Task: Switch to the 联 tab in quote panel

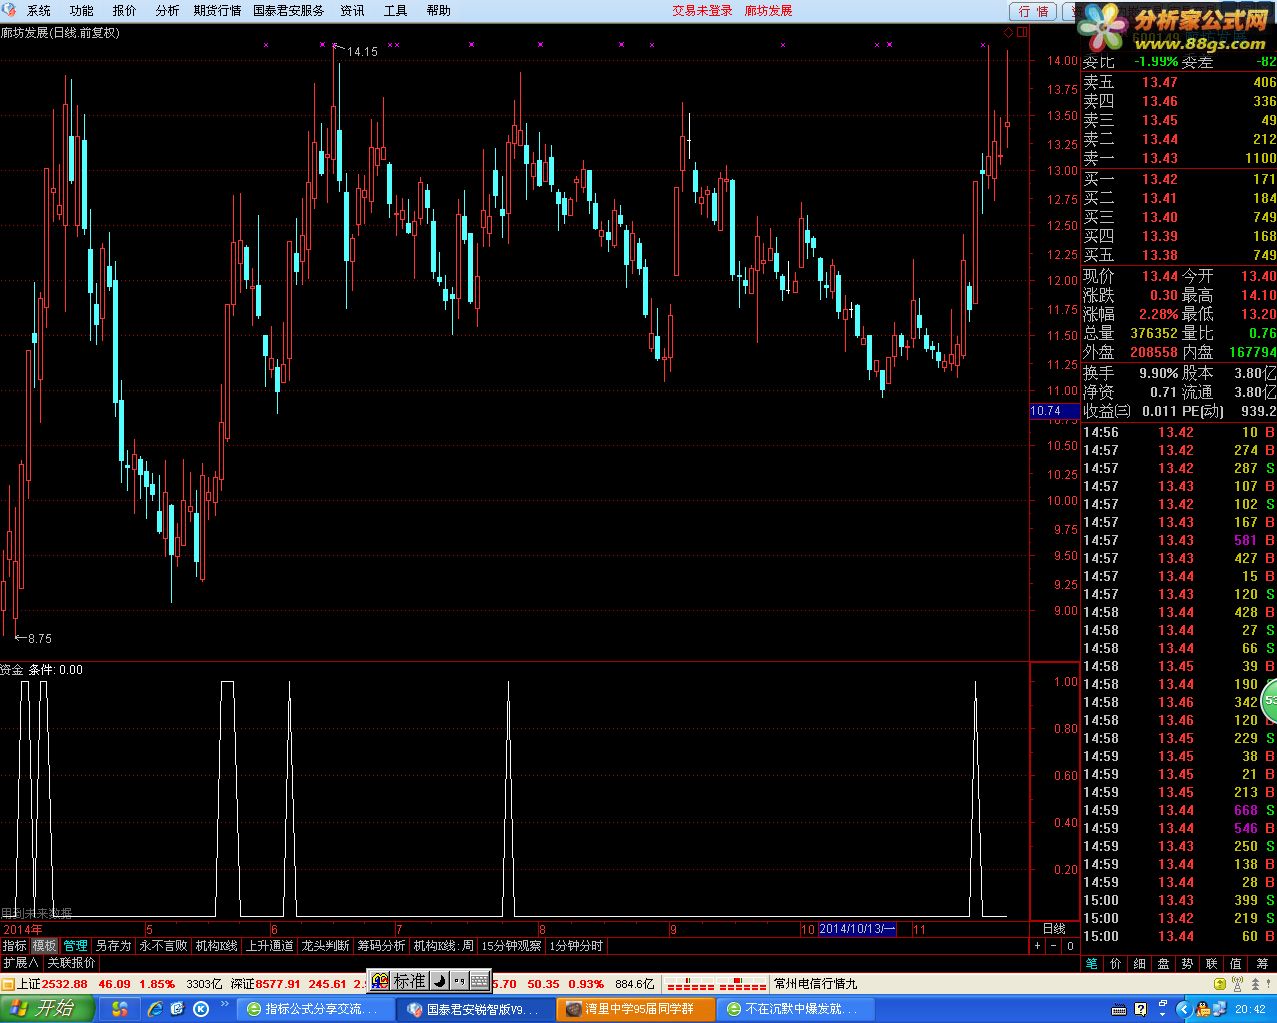Action: pyautogui.click(x=1212, y=963)
